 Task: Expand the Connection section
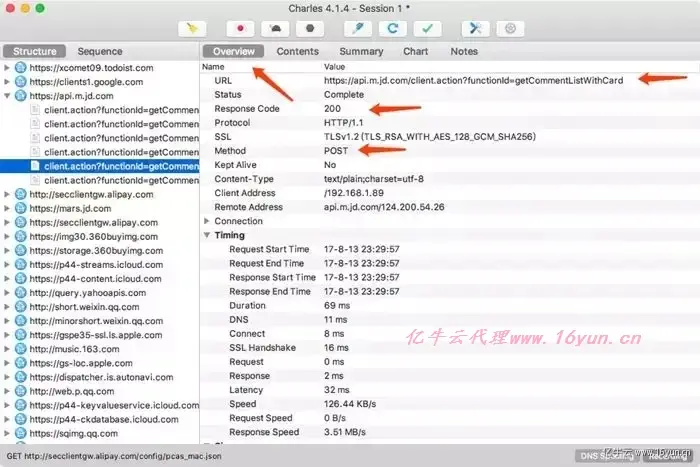tap(207, 221)
